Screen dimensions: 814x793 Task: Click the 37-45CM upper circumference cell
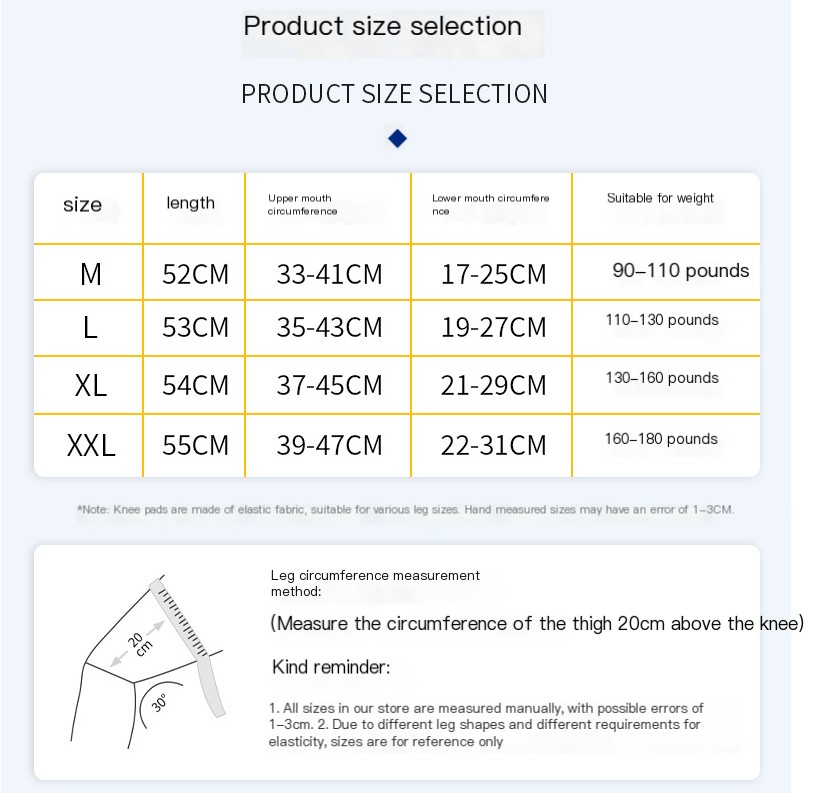[x=329, y=385]
